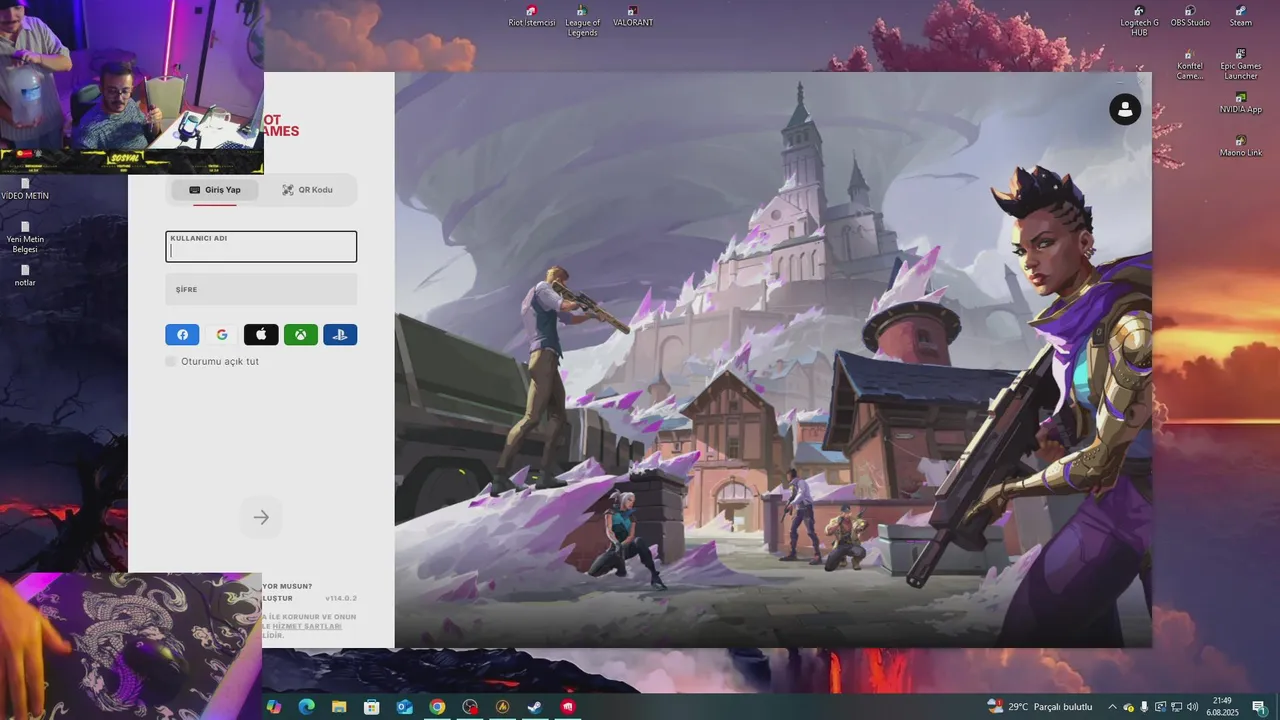Select Yeni Metin Belgesi desktop file

pos(25,237)
